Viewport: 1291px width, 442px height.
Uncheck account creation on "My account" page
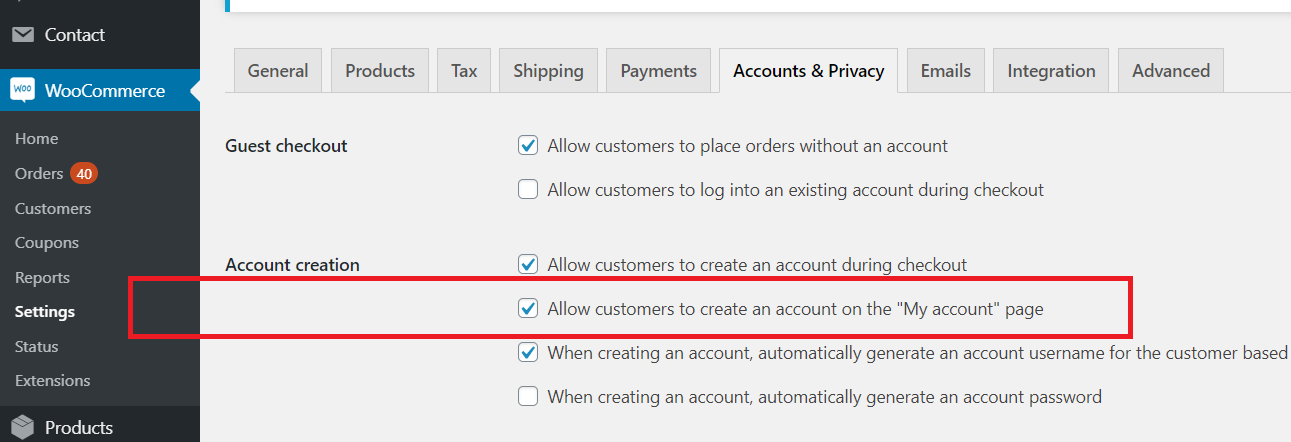click(528, 309)
